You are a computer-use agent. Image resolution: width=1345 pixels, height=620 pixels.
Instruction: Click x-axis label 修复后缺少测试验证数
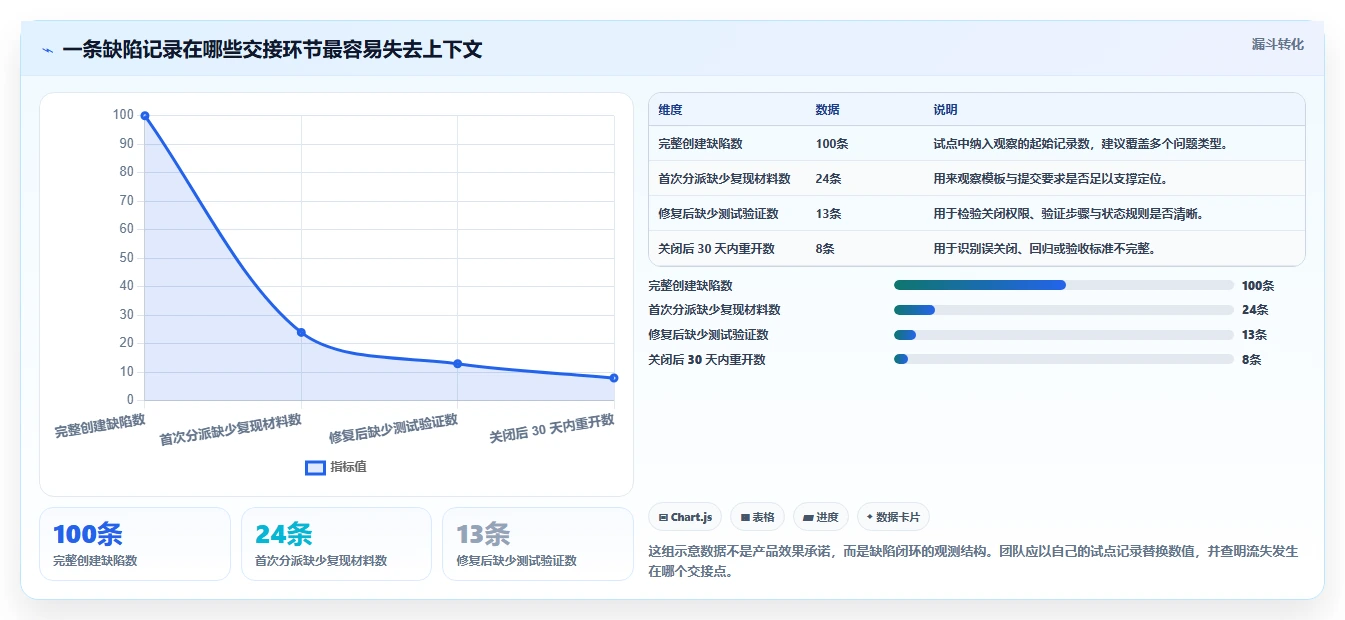click(x=394, y=429)
